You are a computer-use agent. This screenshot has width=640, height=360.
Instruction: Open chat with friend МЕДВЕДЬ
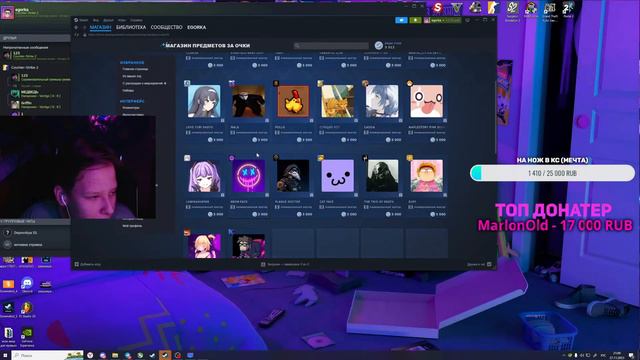coord(40,94)
